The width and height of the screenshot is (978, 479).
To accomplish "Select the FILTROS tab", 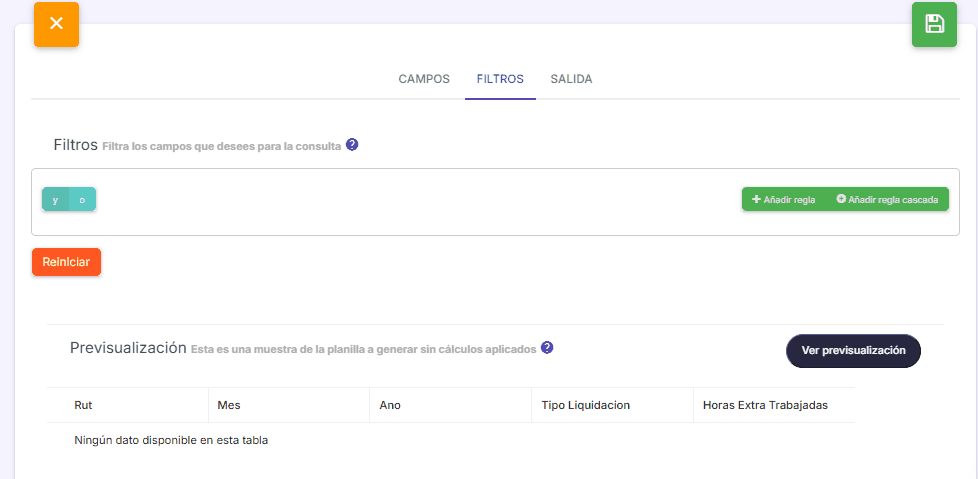I will coord(500,79).
